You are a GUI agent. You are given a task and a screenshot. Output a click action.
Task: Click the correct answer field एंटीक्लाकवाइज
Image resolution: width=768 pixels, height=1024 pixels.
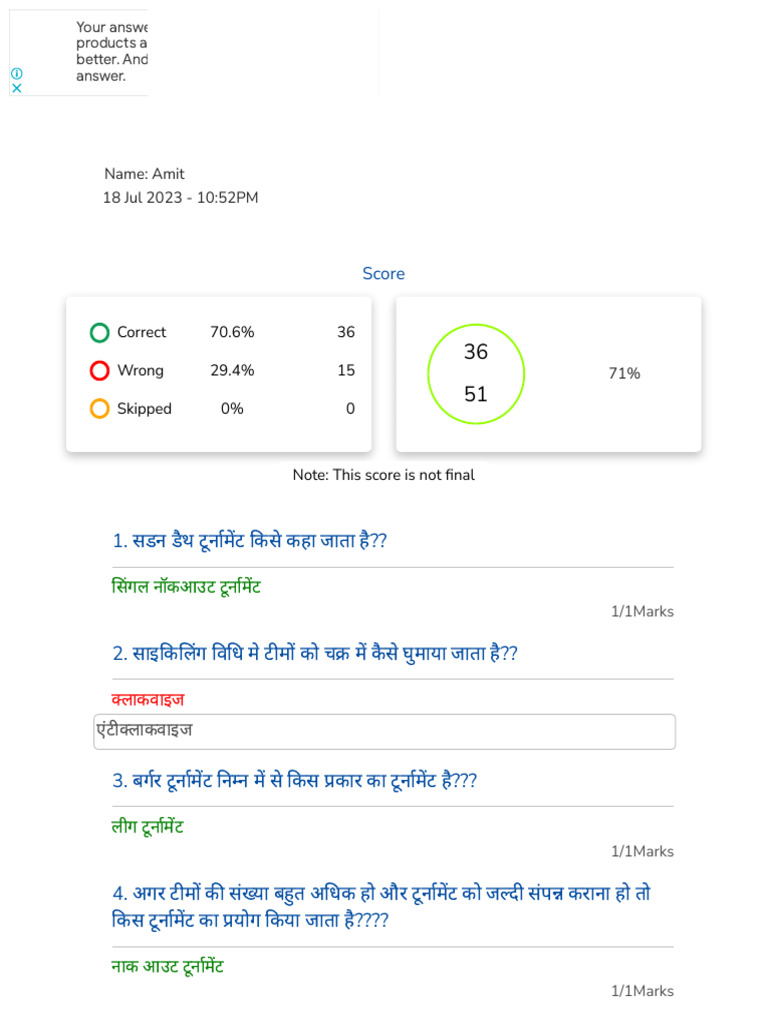(x=385, y=731)
